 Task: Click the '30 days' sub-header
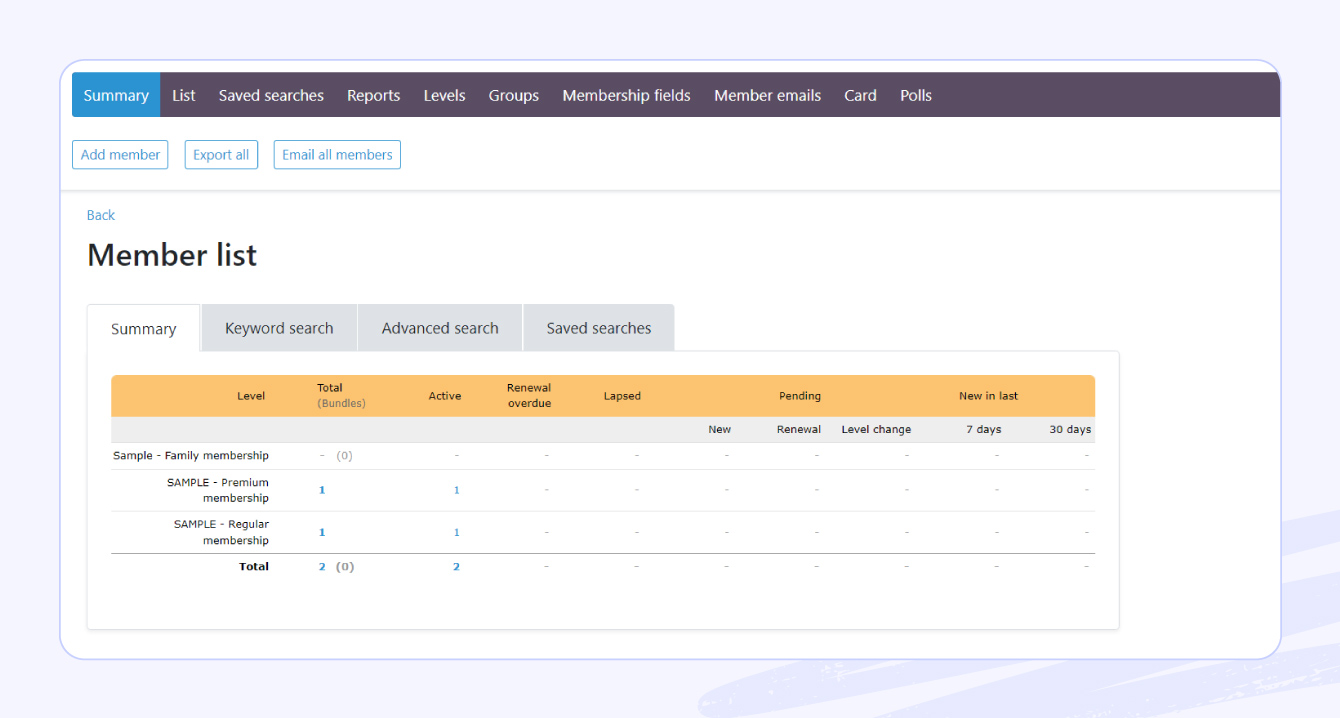[1070, 429]
